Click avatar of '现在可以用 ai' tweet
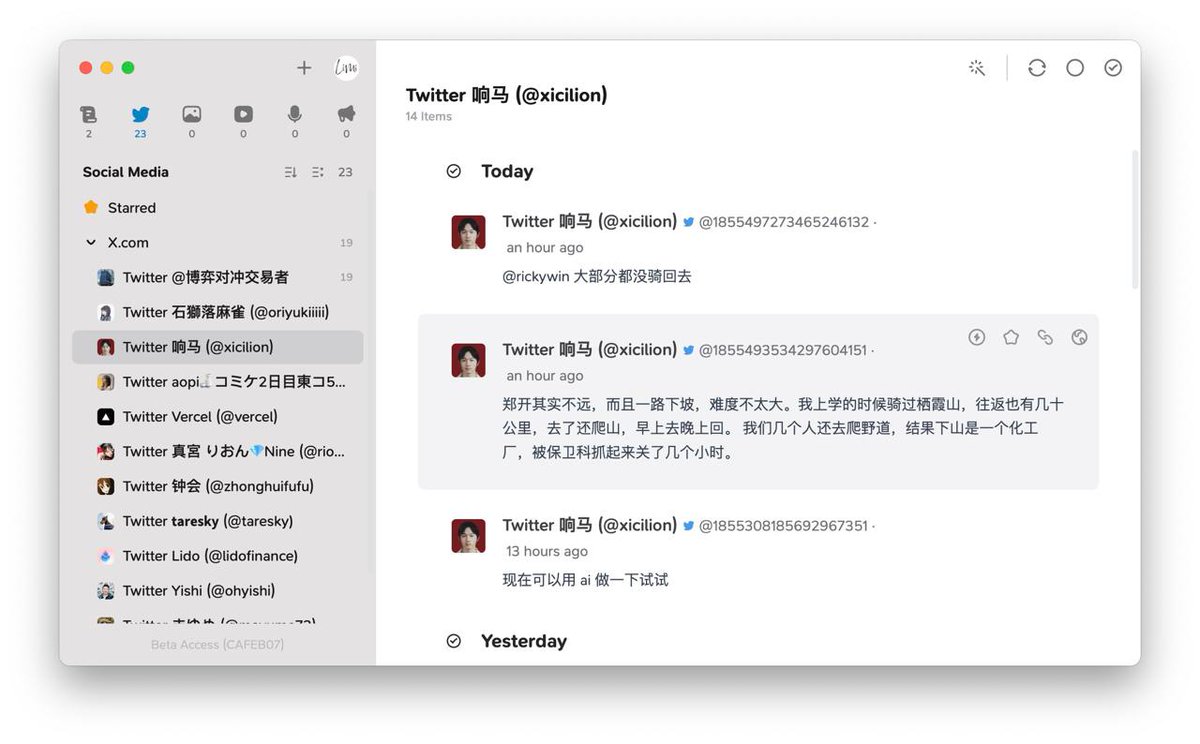The height and width of the screenshot is (744, 1200). pos(469,536)
